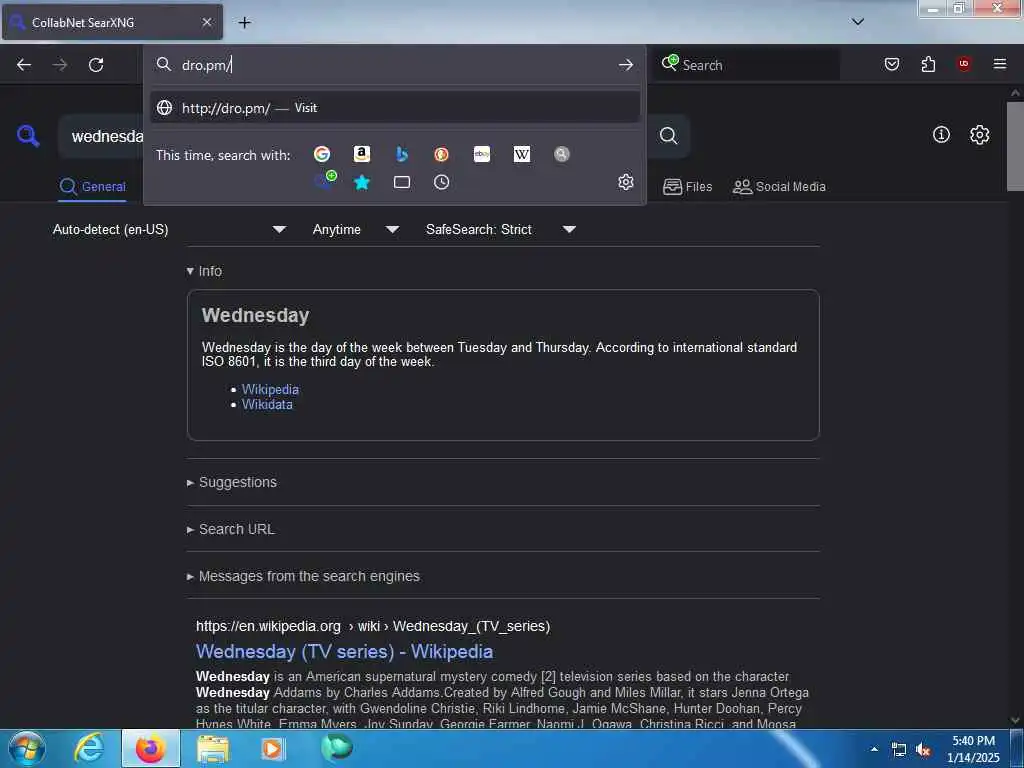The image size is (1024, 768).
Task: Open the Anytime time range dropdown
Action: coord(355,229)
